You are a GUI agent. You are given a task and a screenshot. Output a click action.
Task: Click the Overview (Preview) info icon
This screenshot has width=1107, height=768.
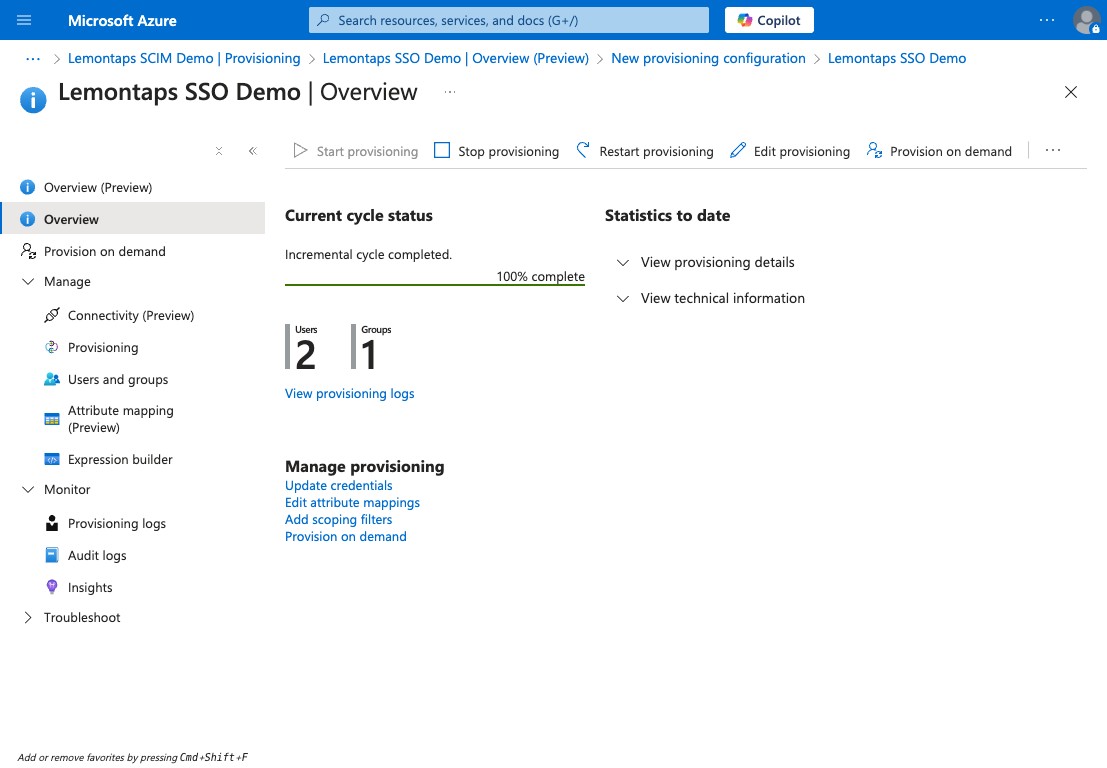point(28,187)
